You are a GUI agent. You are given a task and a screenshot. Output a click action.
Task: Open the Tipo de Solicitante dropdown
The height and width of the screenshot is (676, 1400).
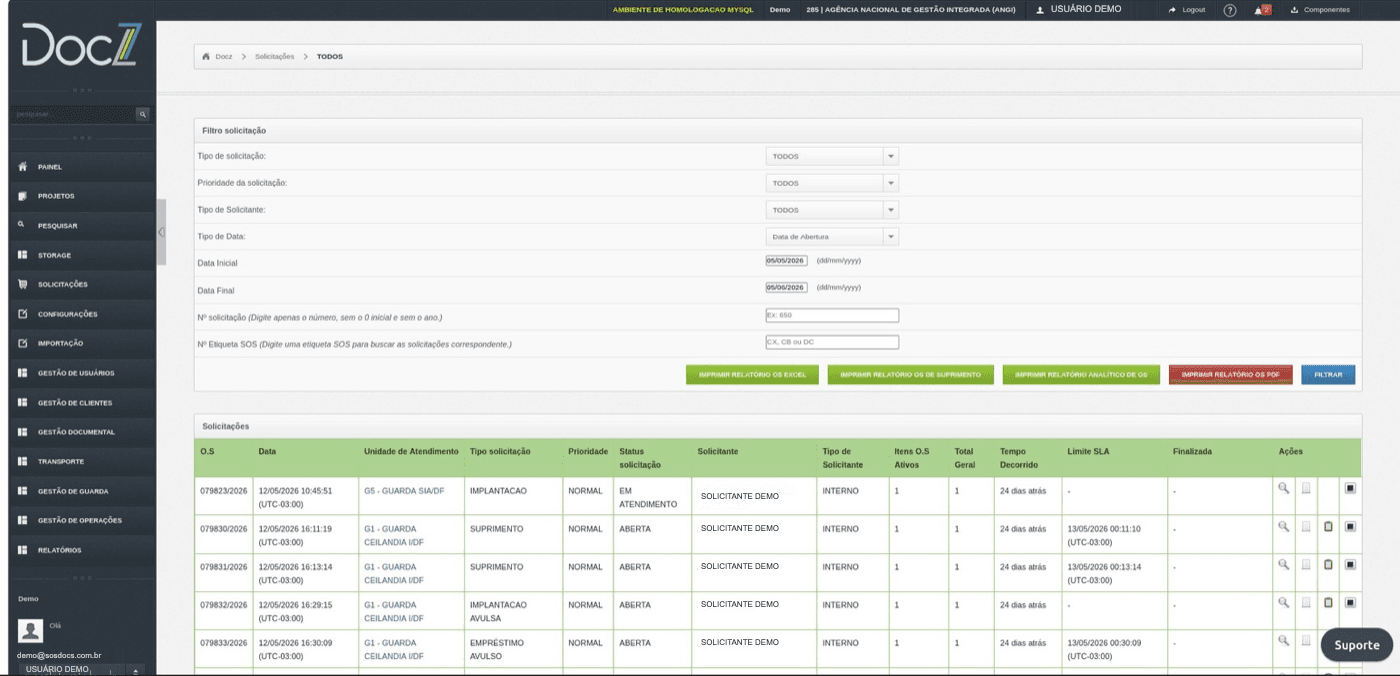point(832,210)
